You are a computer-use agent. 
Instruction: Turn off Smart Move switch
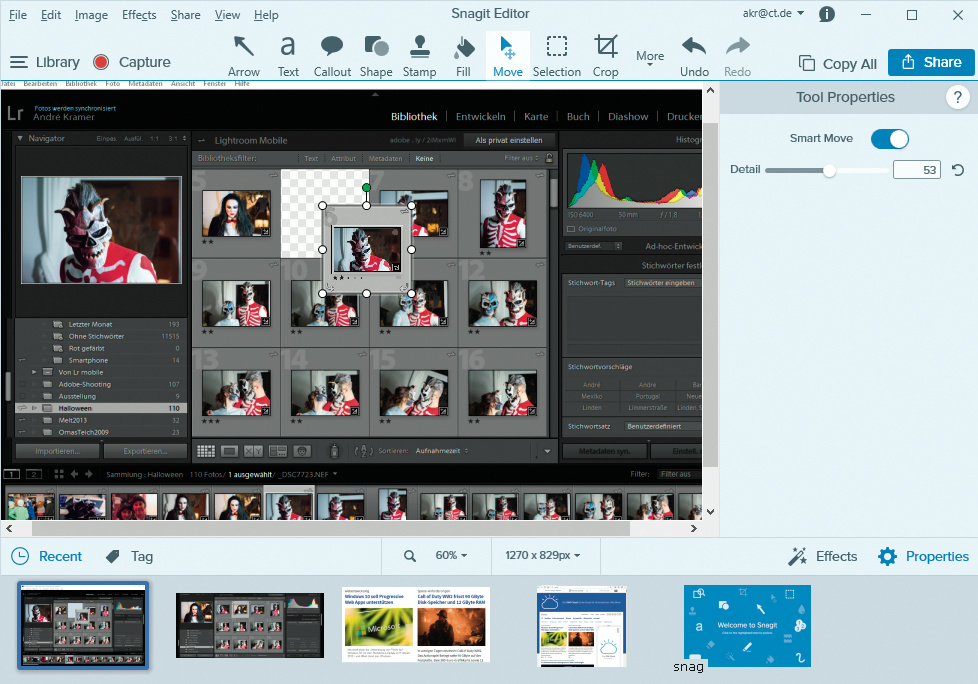(x=889, y=139)
